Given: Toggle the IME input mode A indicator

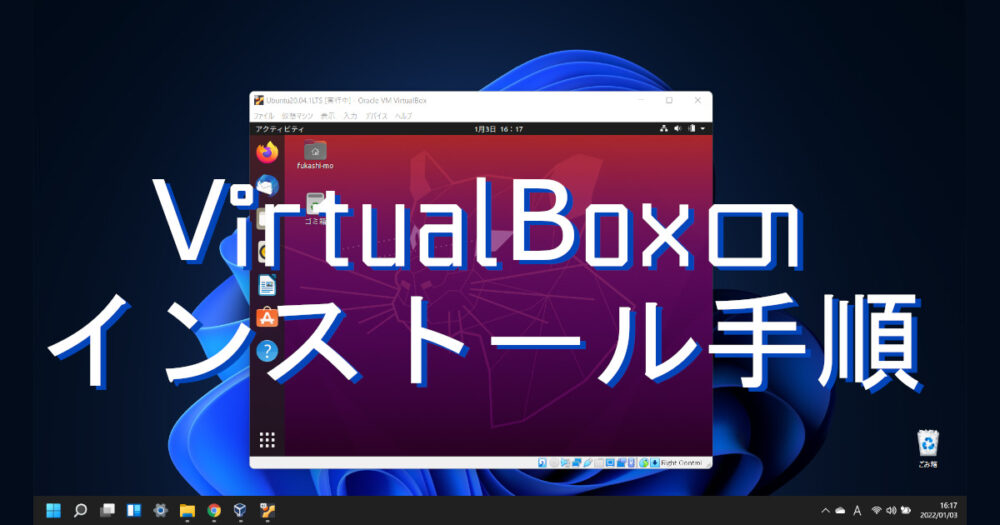Looking at the screenshot, I should coord(857,510).
